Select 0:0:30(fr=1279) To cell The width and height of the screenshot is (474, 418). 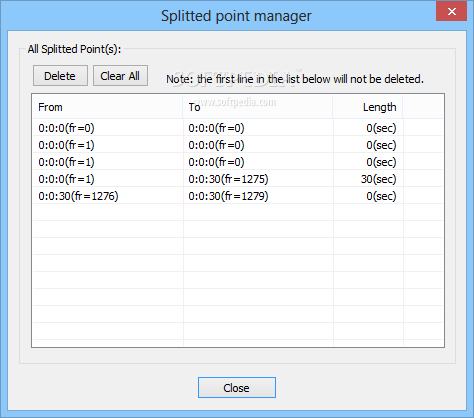tap(228, 196)
